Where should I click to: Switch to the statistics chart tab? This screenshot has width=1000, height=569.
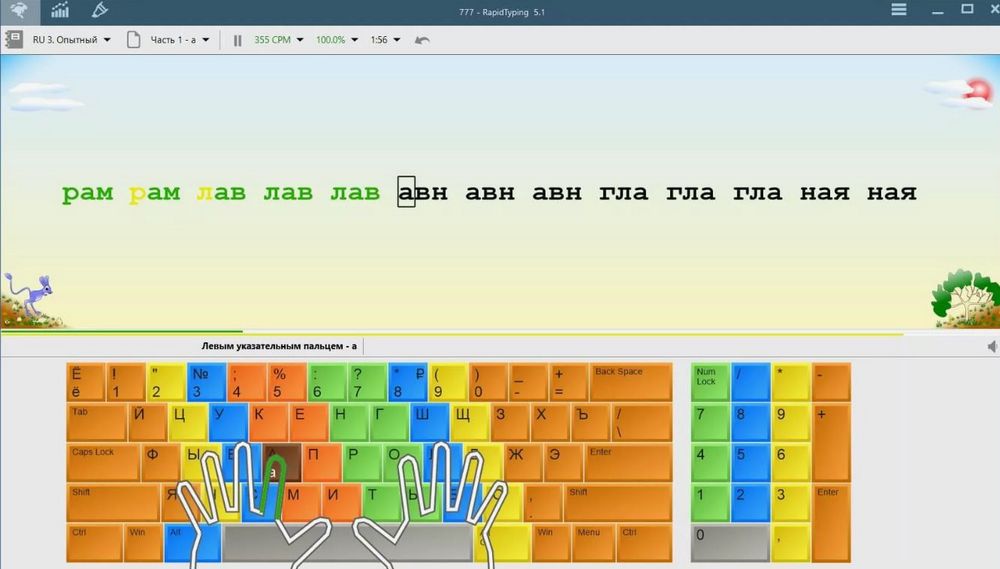60,10
